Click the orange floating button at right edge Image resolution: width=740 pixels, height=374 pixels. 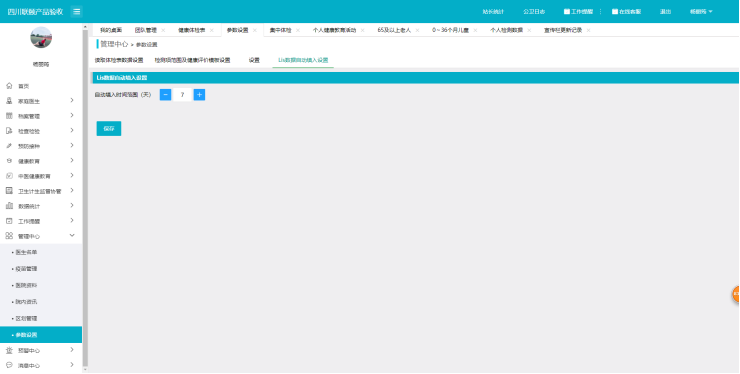(x=736, y=294)
